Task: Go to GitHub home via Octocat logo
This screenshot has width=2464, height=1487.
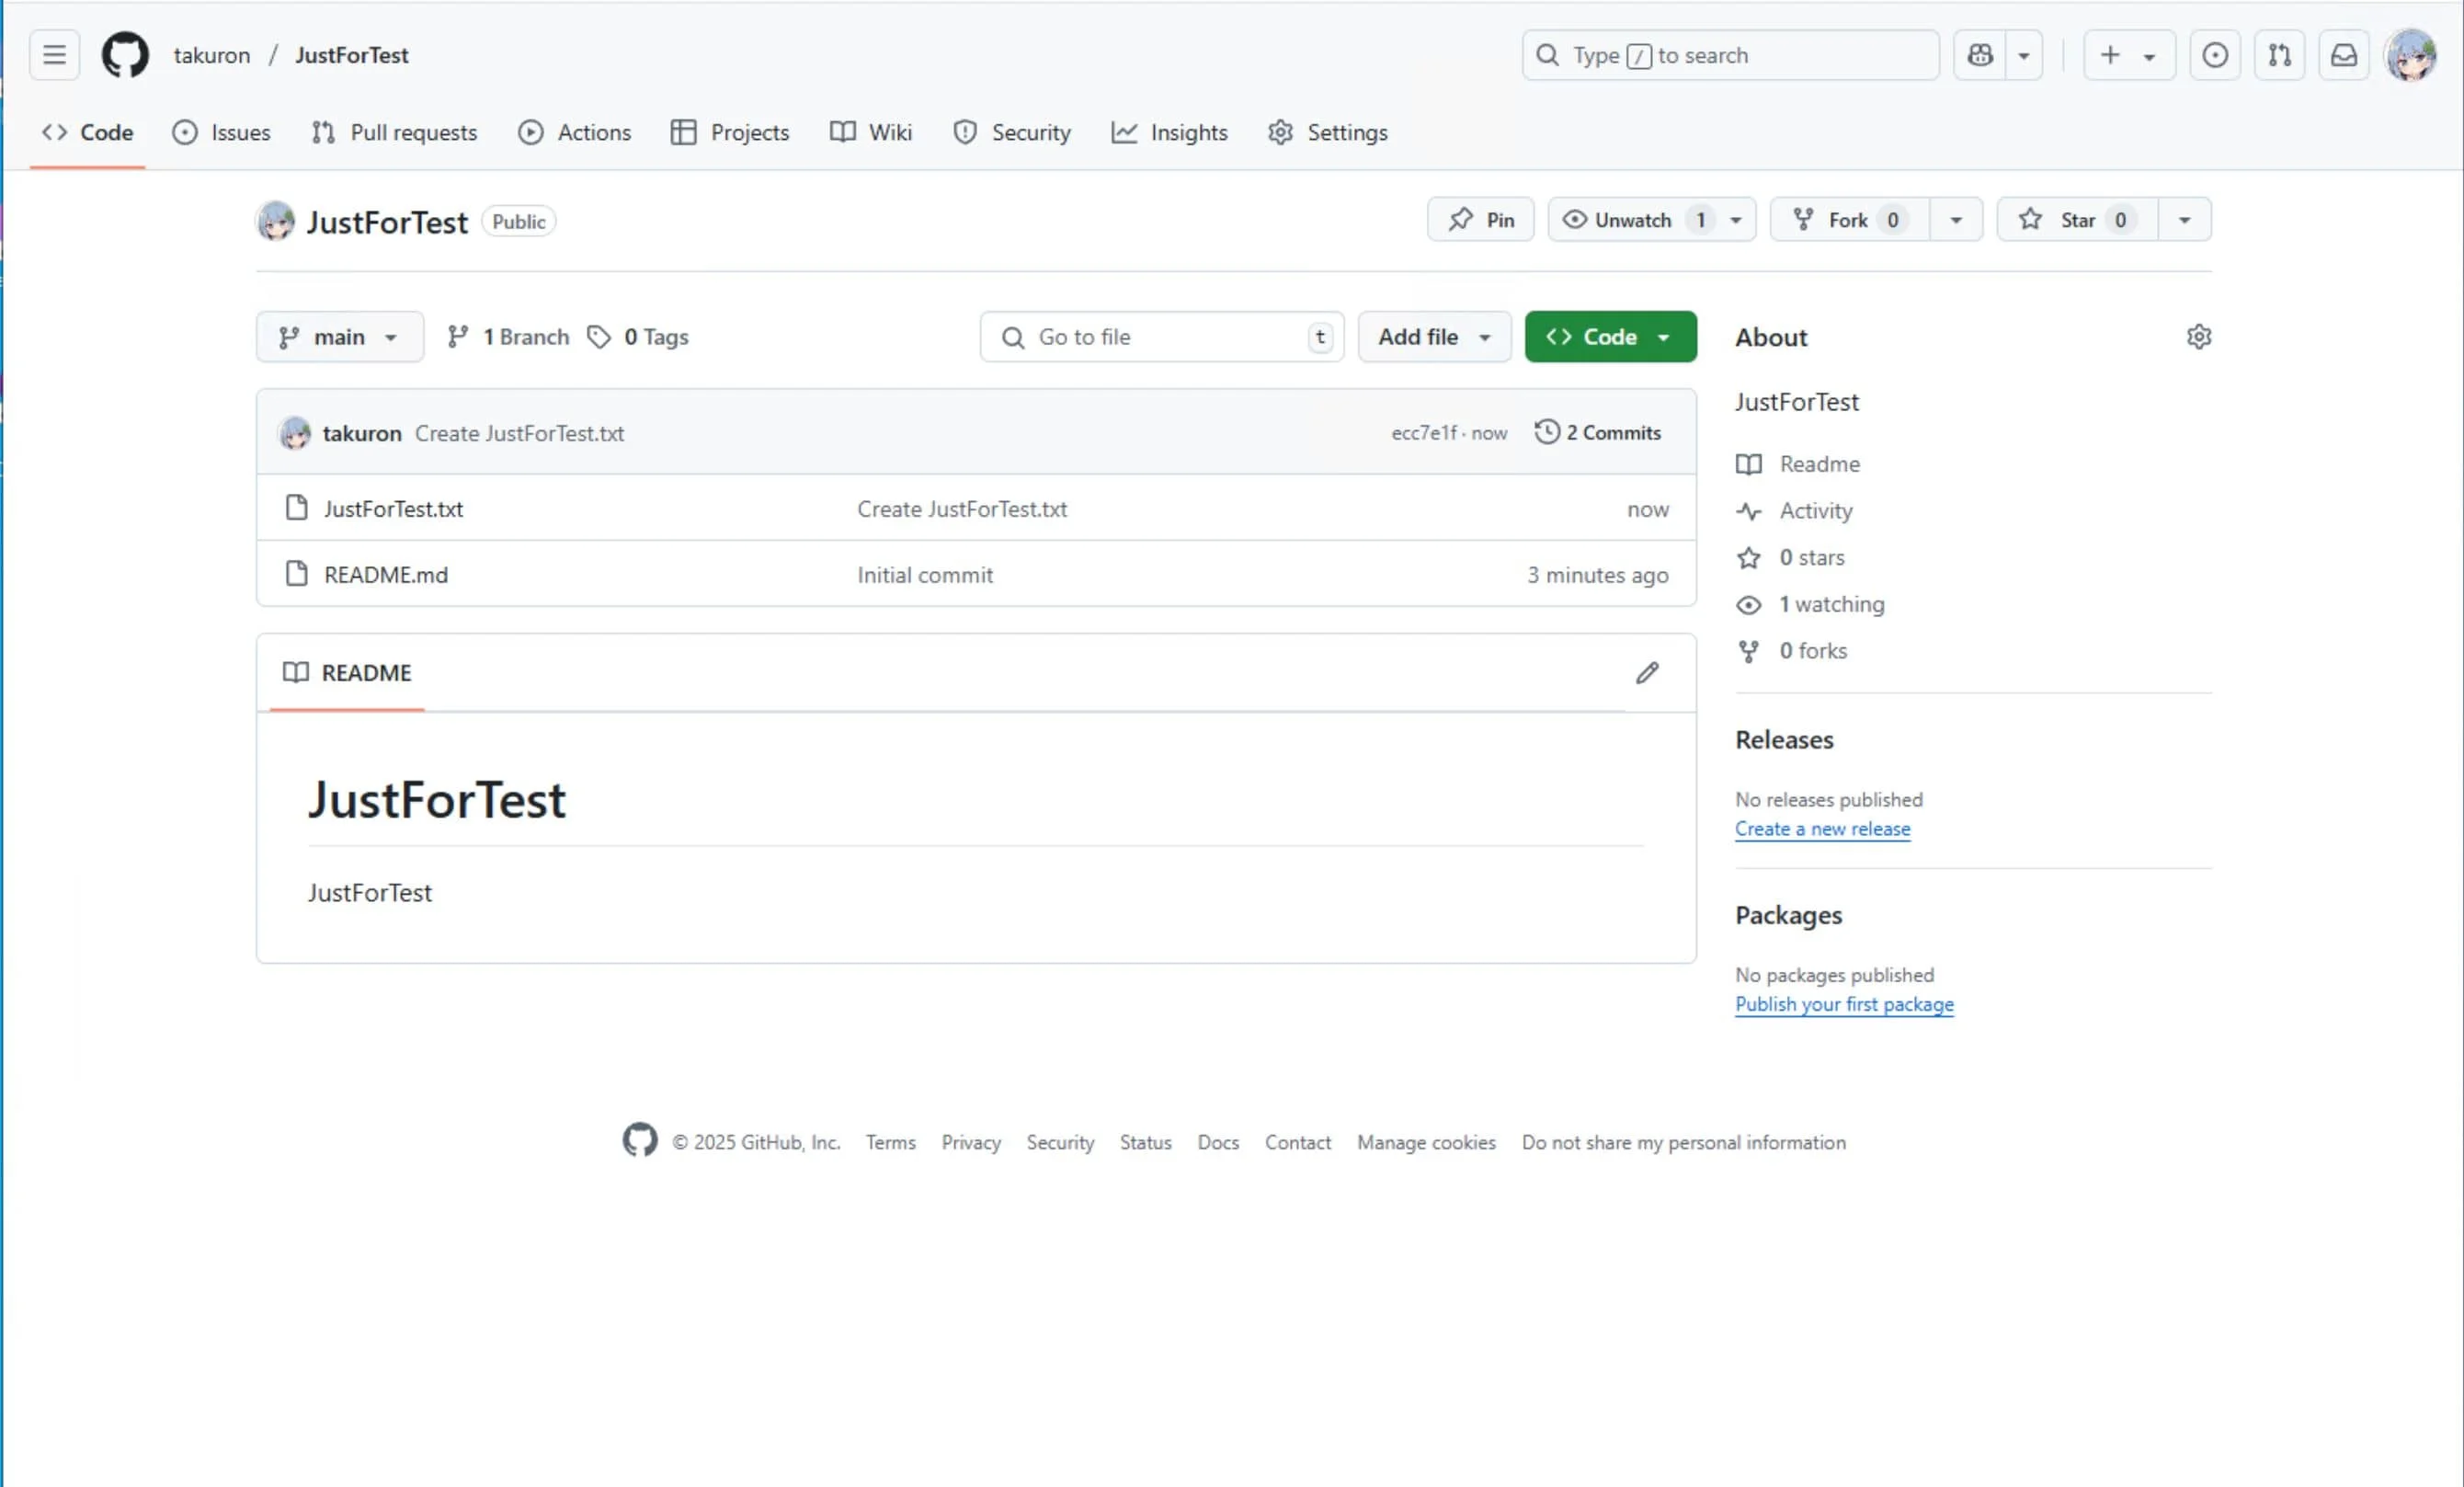Action: click(x=125, y=55)
